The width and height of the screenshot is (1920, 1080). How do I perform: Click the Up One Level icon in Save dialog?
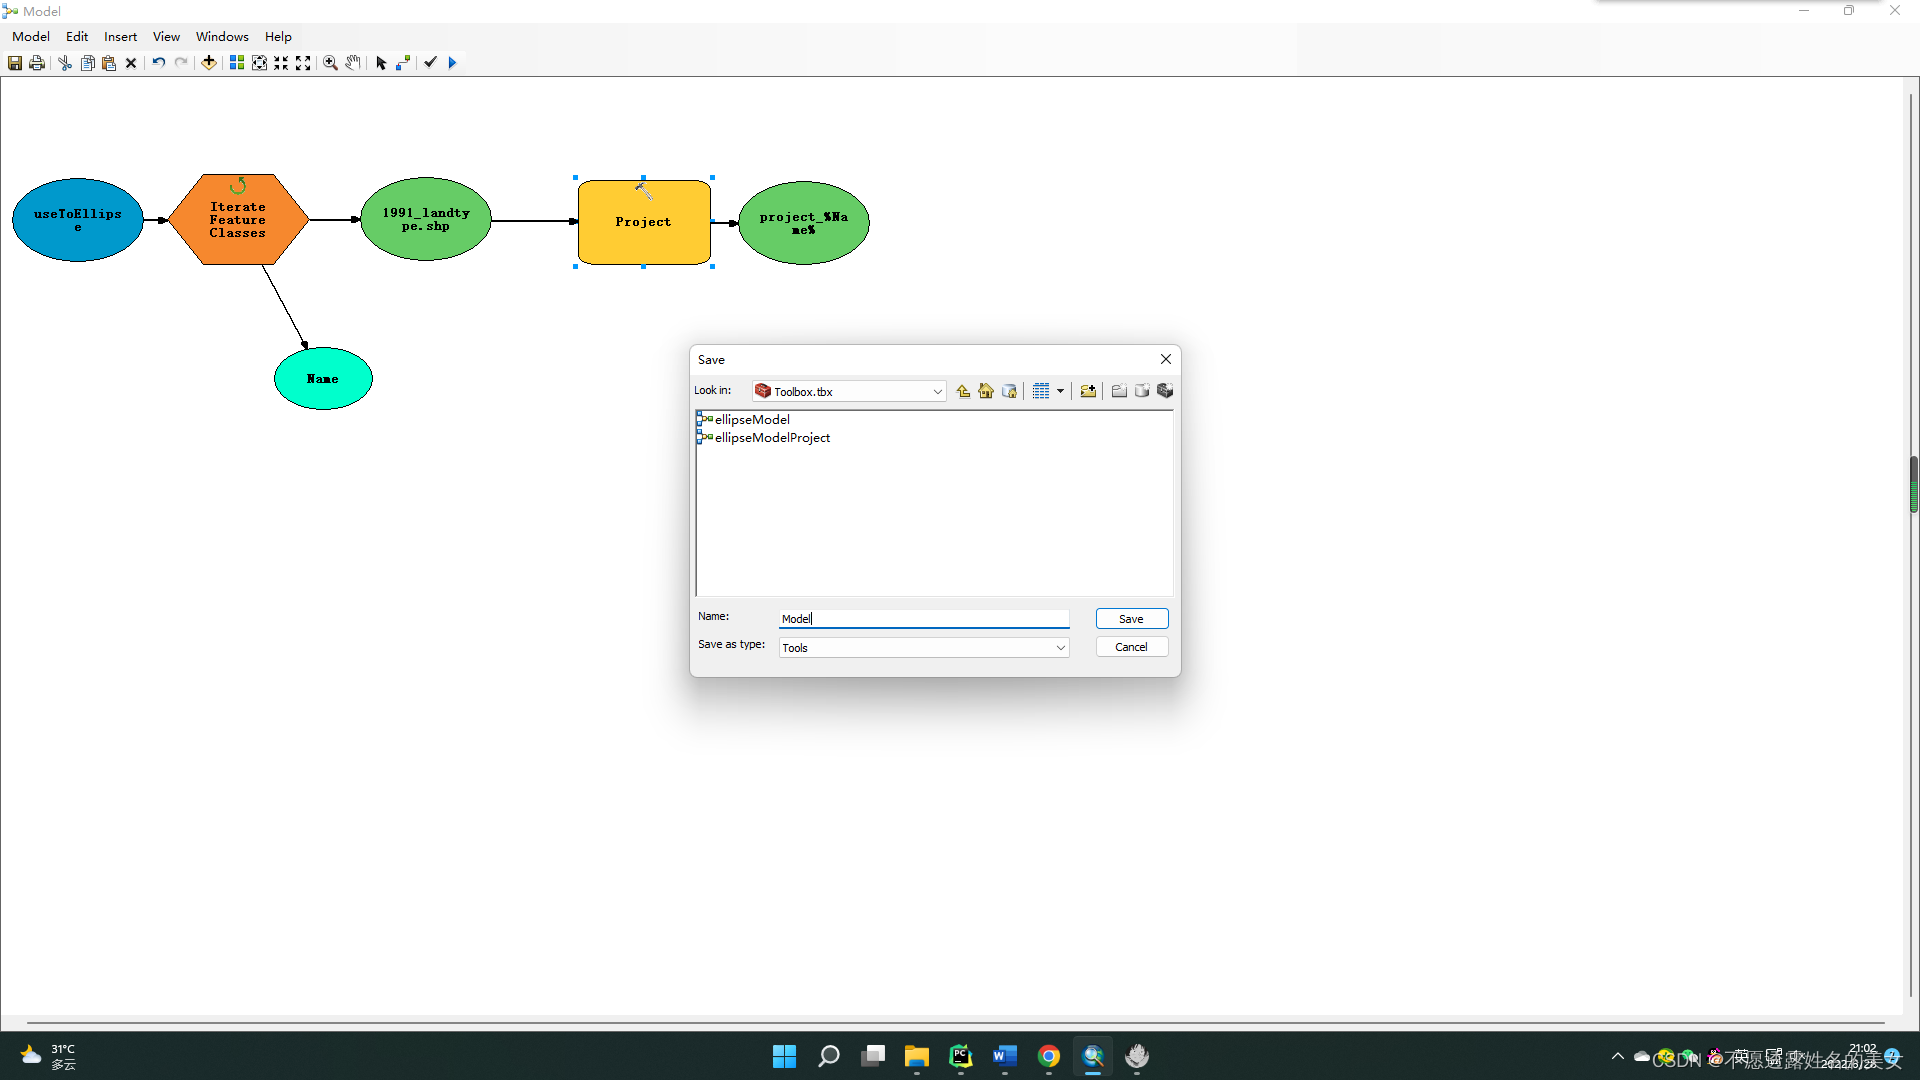[x=963, y=391]
